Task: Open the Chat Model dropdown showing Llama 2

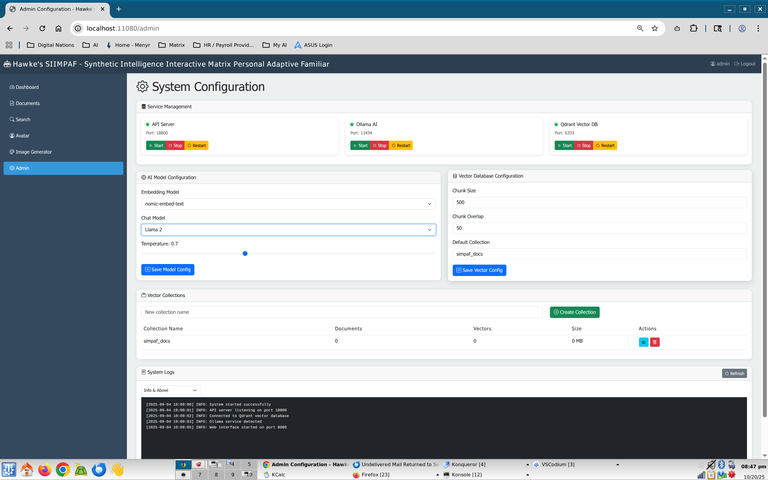Action: (288, 229)
